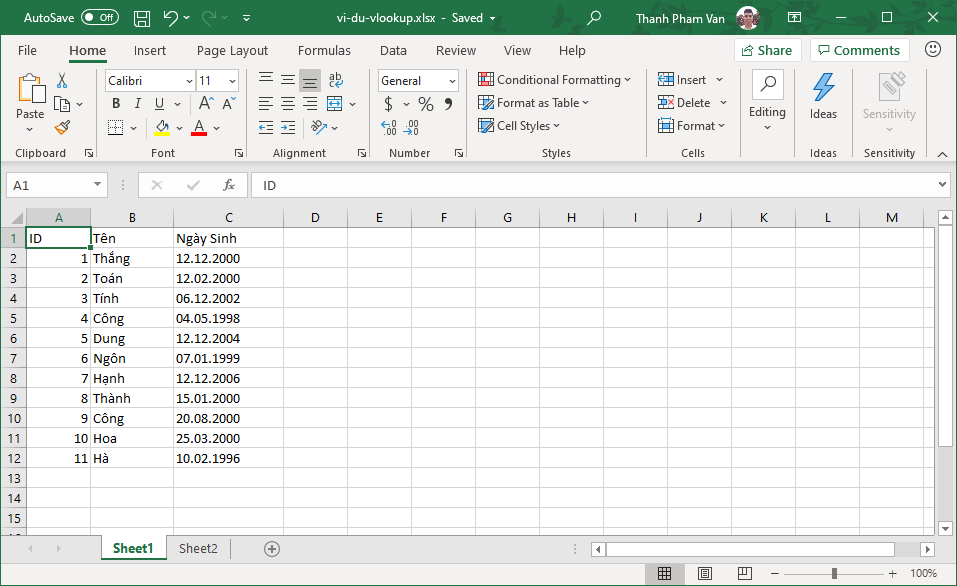Click Cell Styles button

518,126
